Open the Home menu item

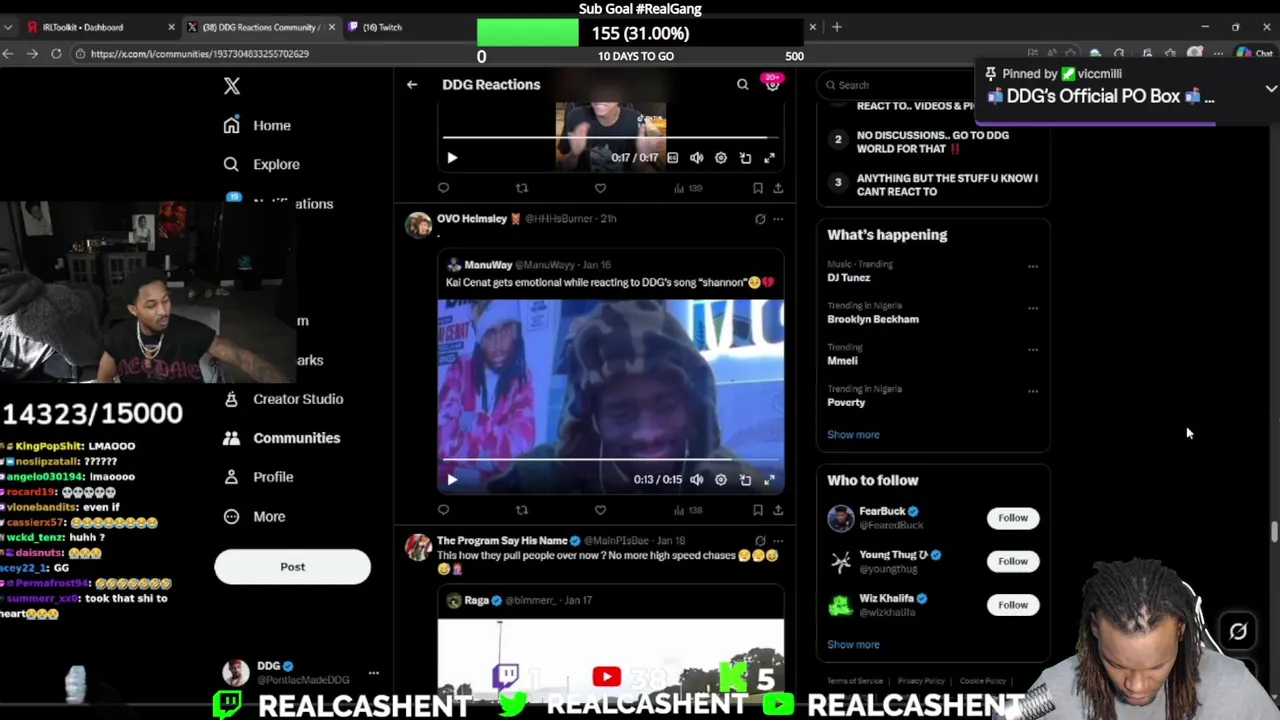point(258,126)
